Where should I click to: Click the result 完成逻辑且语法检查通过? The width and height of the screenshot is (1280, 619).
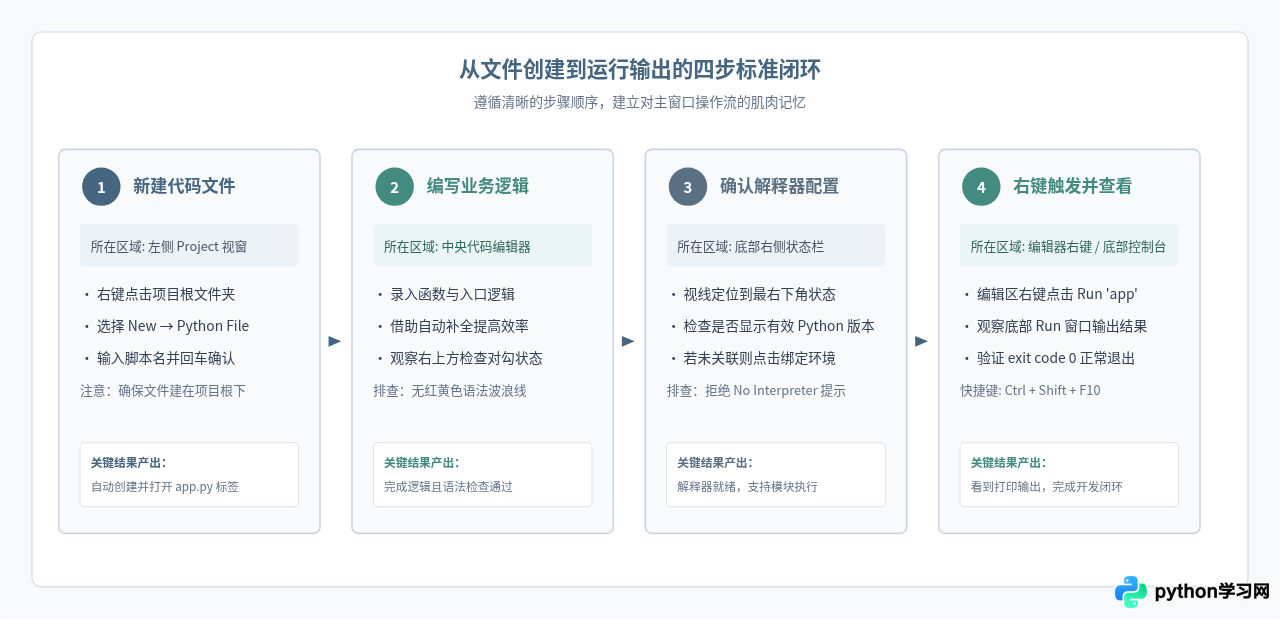pos(448,487)
